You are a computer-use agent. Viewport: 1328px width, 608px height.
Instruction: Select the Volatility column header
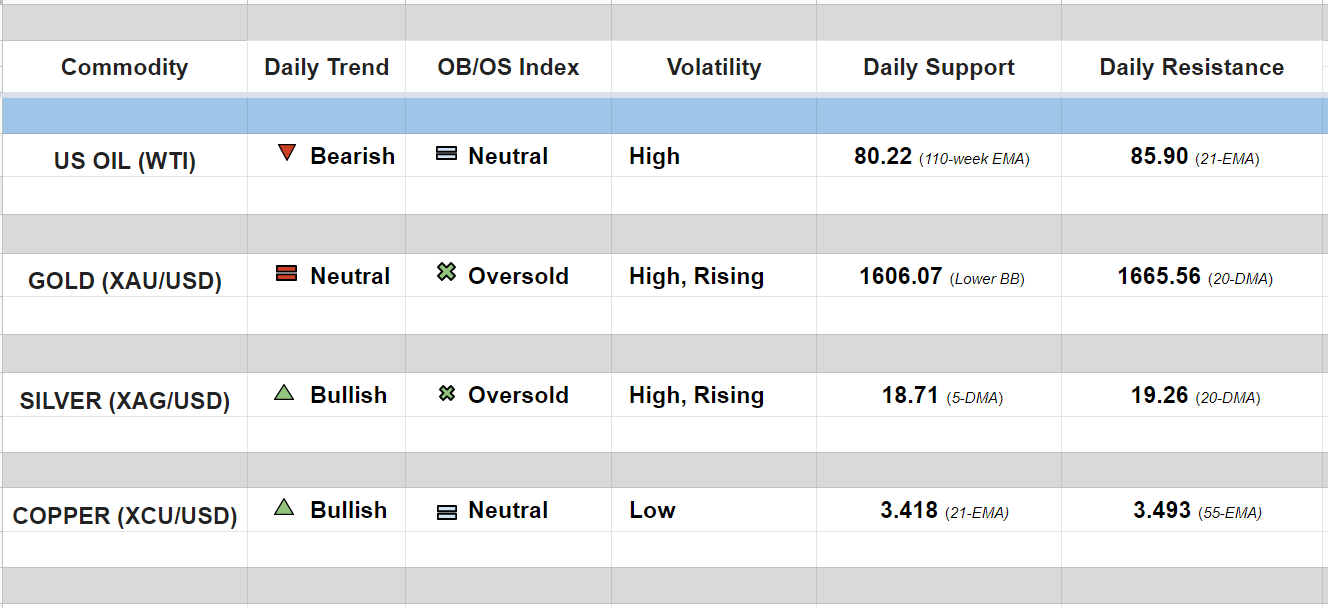click(713, 67)
